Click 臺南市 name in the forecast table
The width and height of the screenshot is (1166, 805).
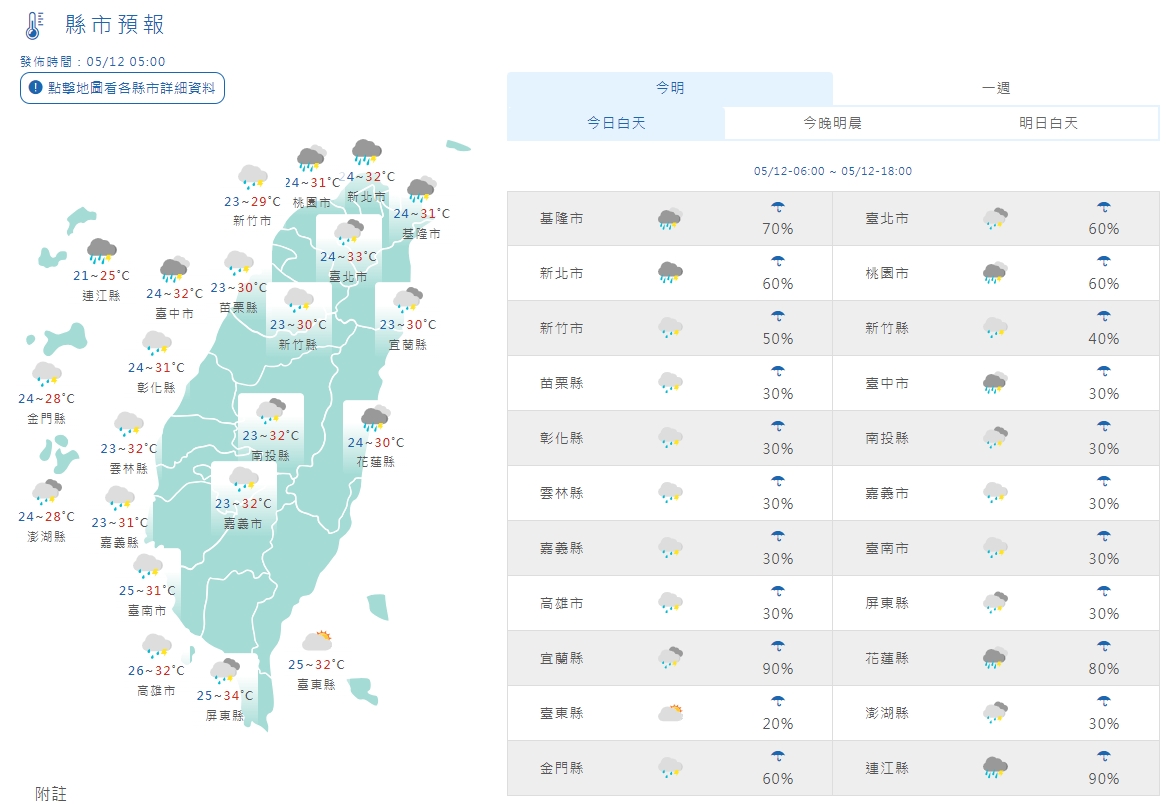point(886,548)
